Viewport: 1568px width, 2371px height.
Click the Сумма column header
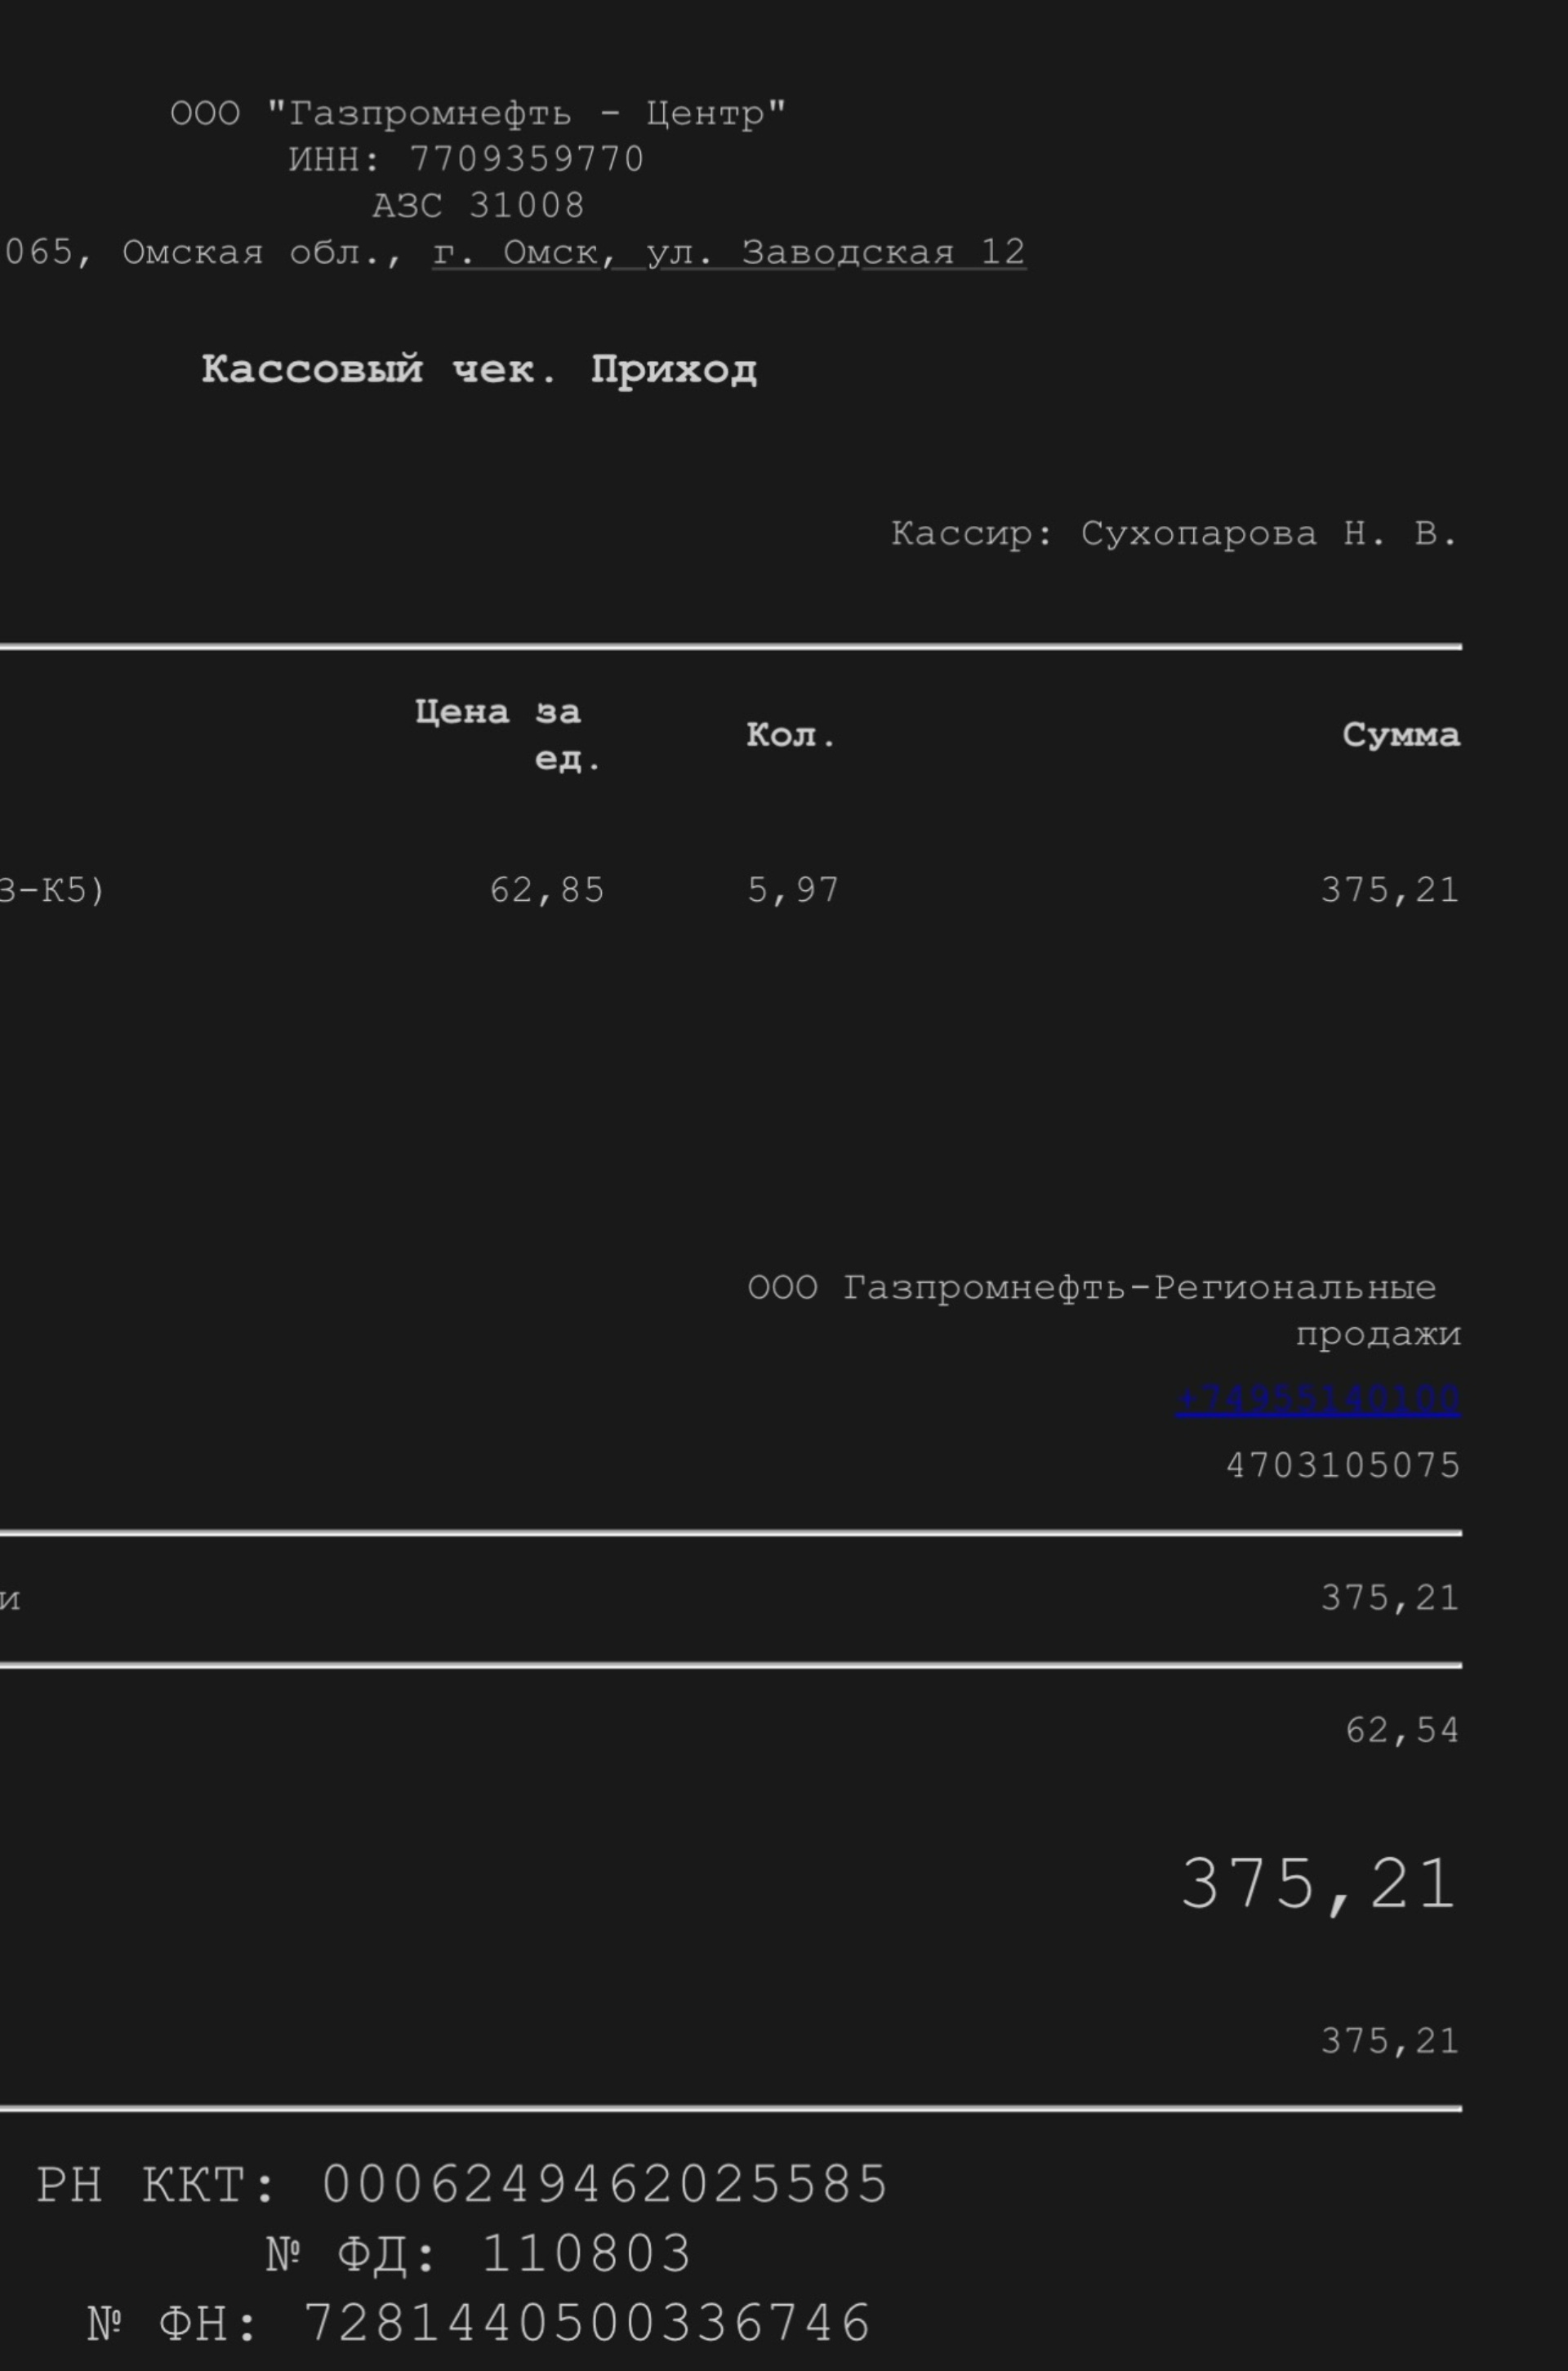point(1401,736)
